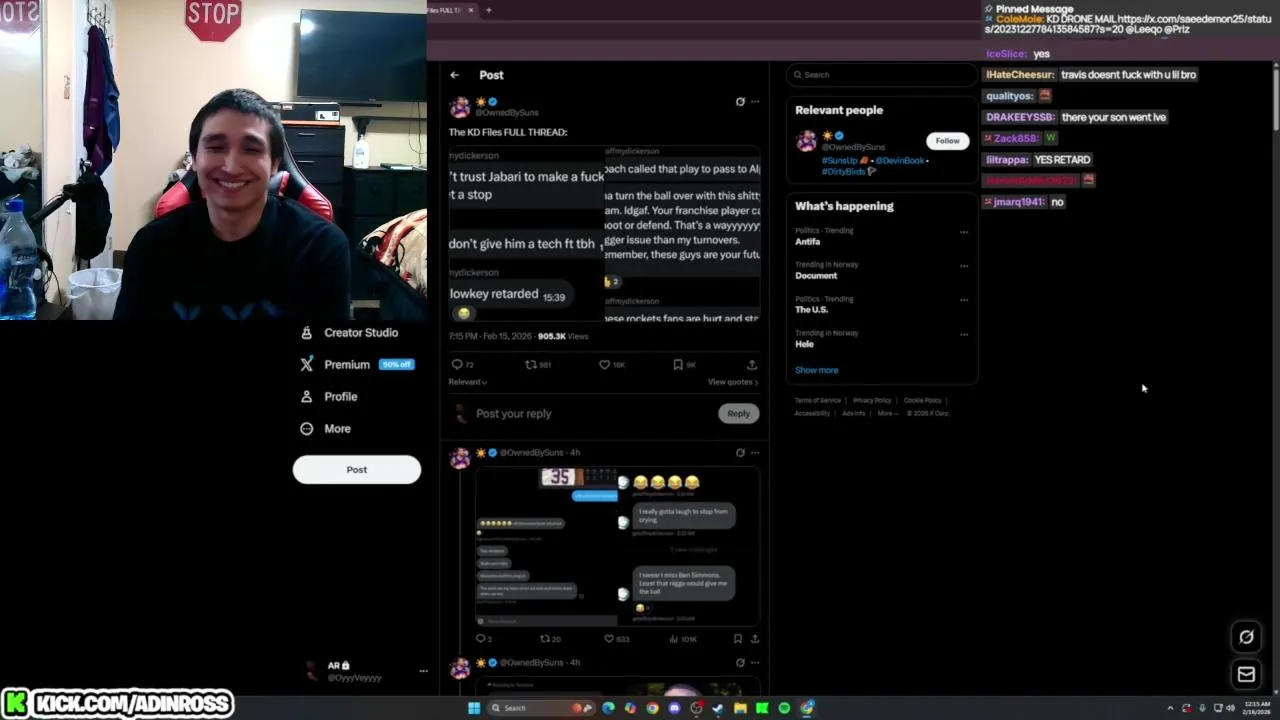The height and width of the screenshot is (720, 1280).
Task: Click the X search box
Action: [881, 75]
